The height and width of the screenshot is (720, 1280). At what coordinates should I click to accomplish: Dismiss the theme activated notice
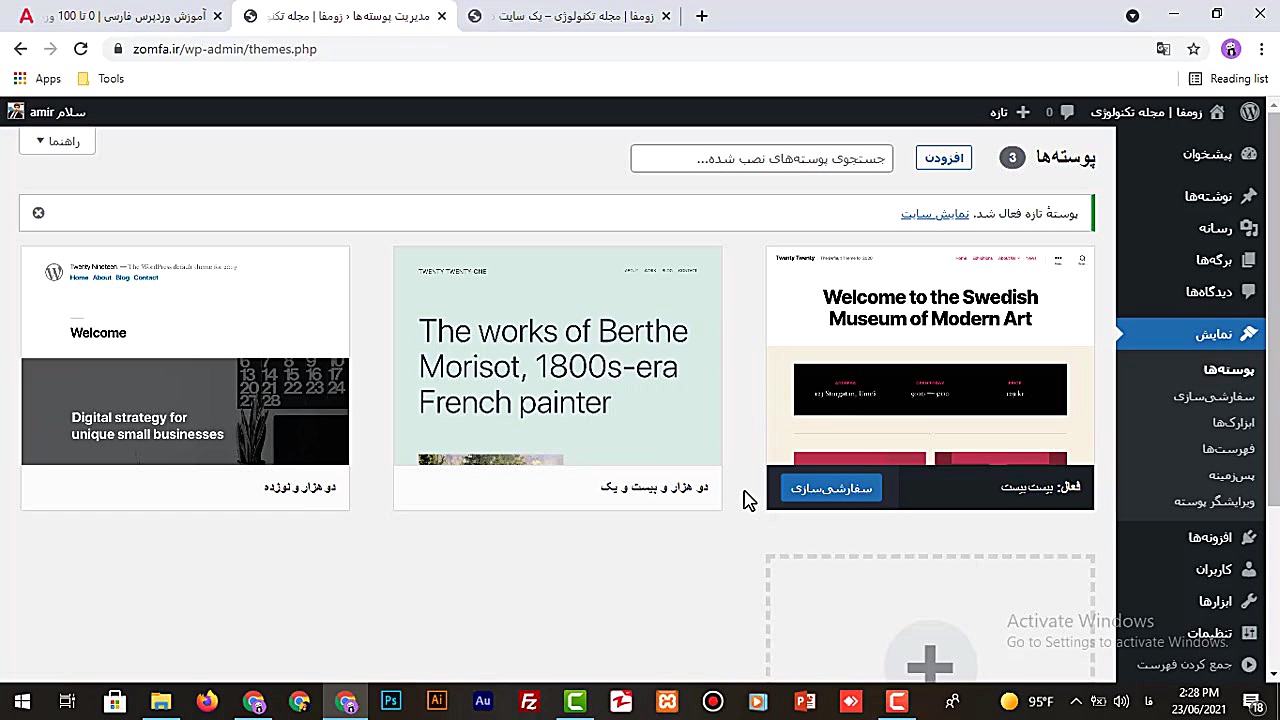[38, 213]
